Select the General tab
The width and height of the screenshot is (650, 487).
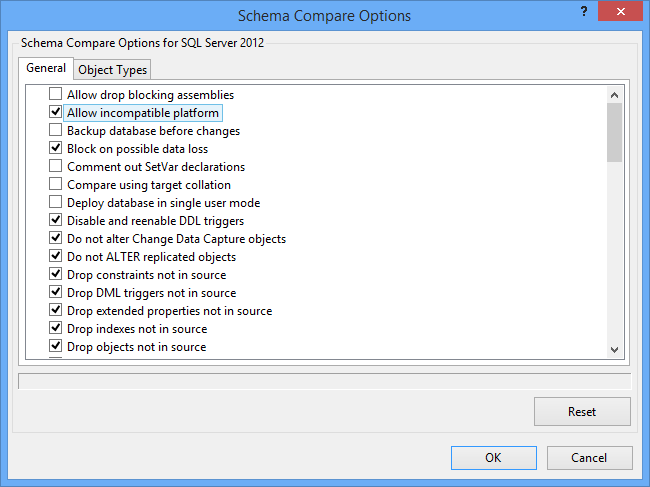pos(46,68)
